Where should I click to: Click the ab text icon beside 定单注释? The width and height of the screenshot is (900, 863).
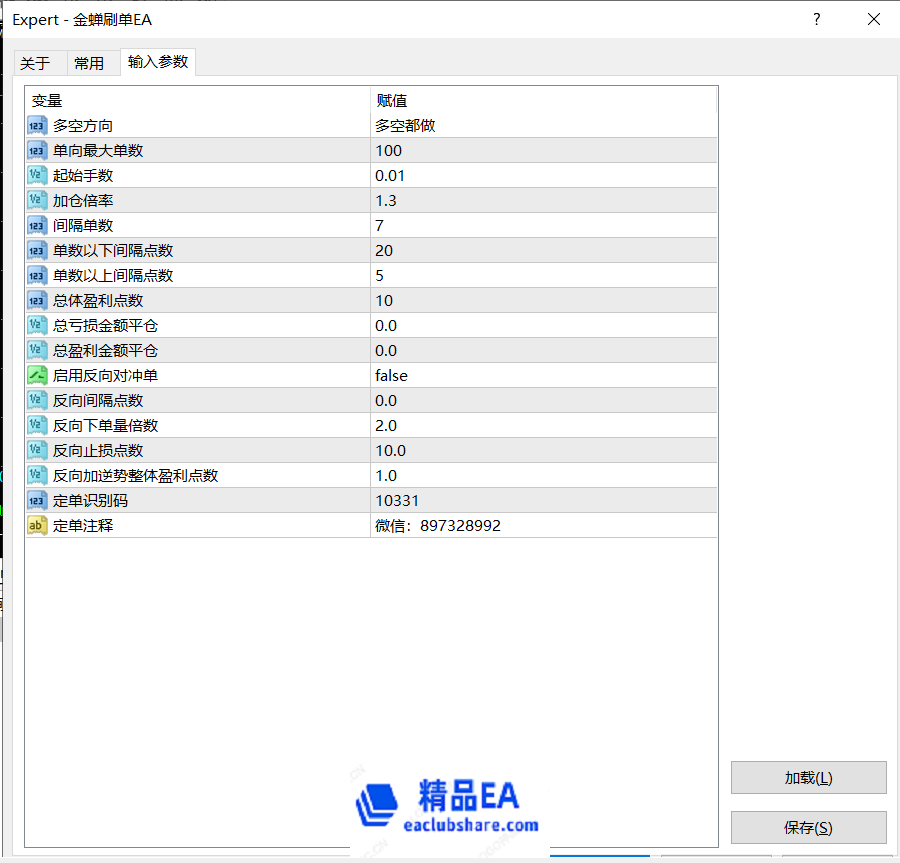pyautogui.click(x=37, y=525)
